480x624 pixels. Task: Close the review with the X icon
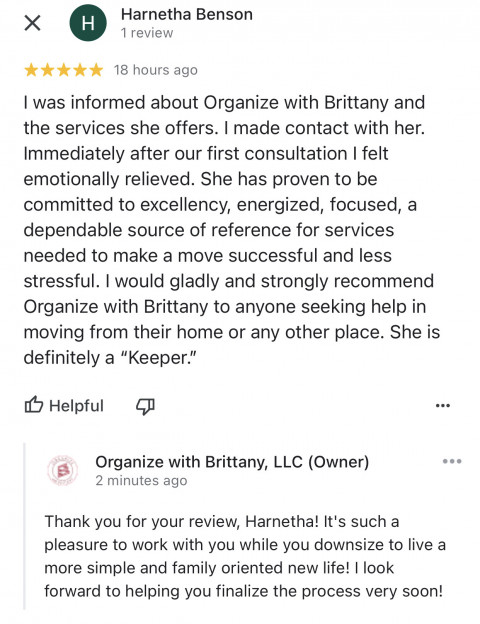(x=32, y=23)
